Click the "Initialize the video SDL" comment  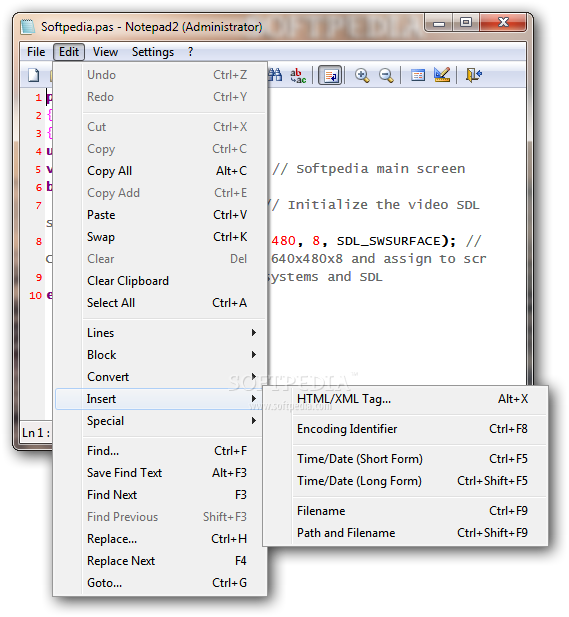pos(384,205)
